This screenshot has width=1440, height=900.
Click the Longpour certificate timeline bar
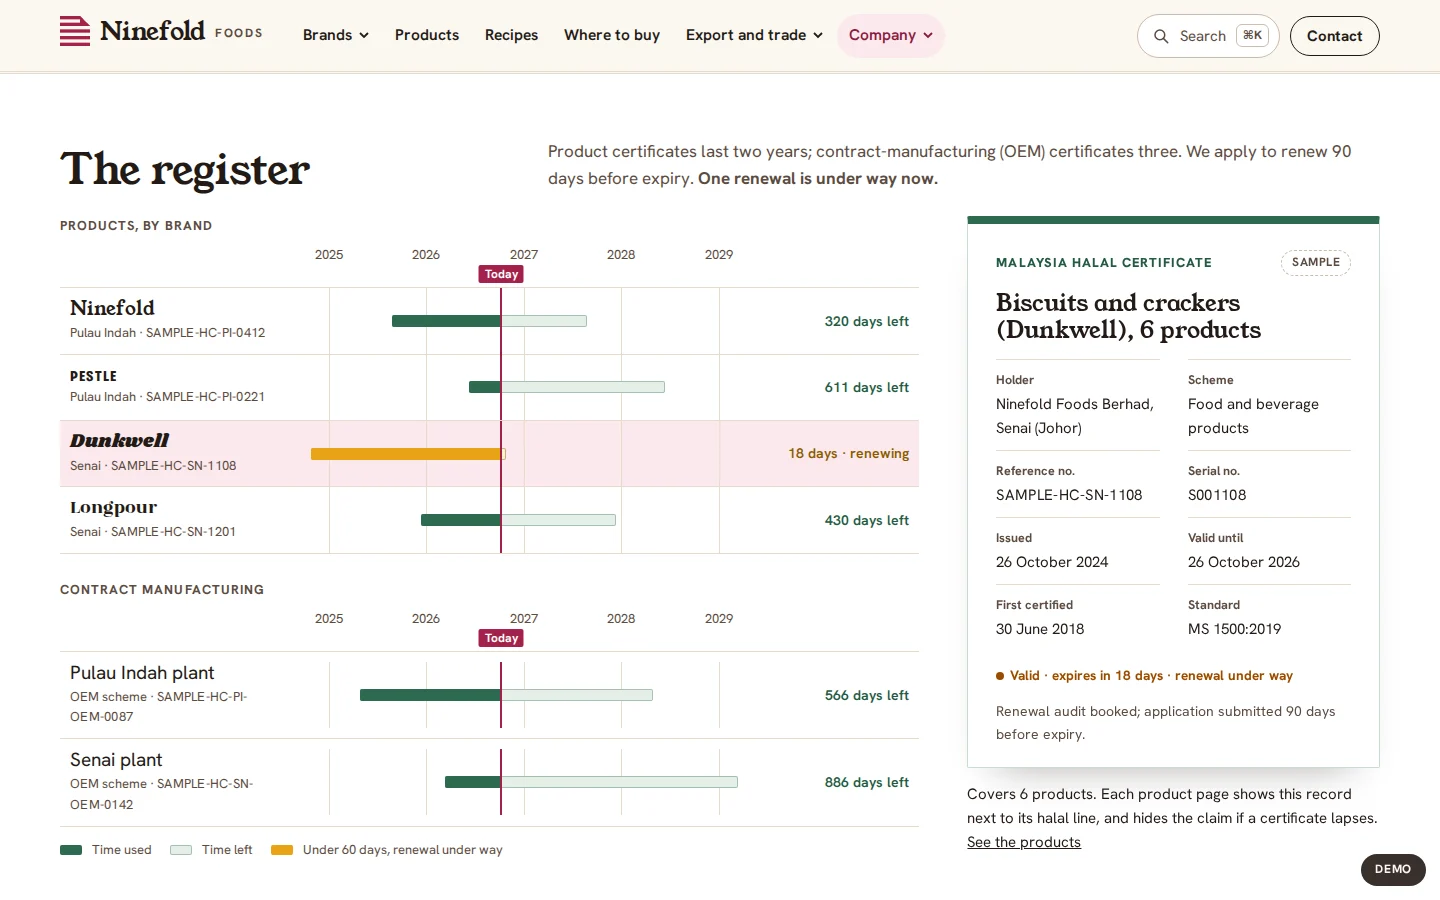tap(518, 520)
